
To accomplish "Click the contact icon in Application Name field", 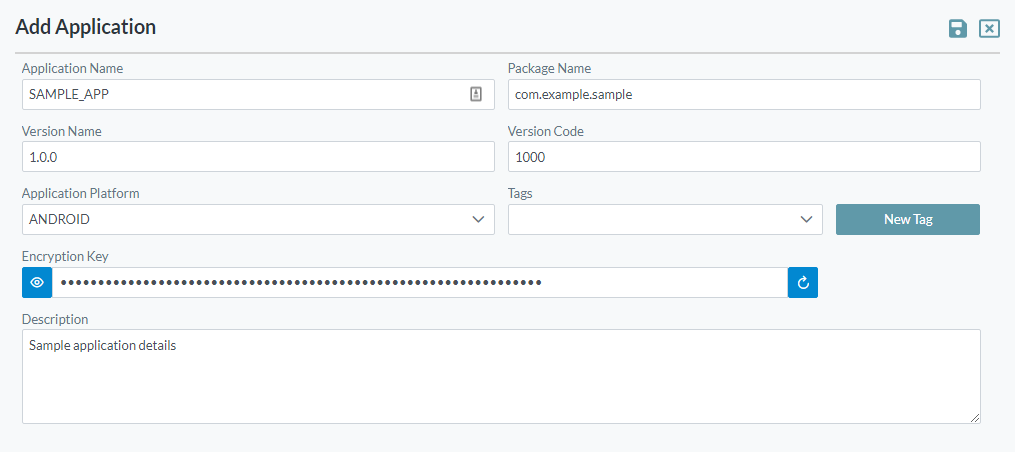I will tap(476, 94).
